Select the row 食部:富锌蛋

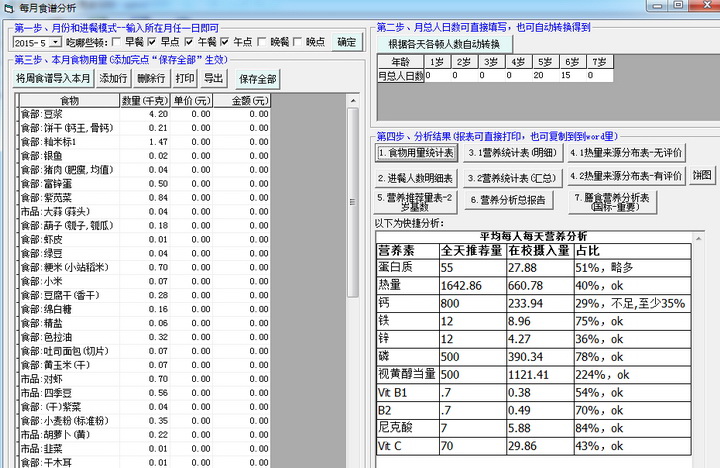145,184
